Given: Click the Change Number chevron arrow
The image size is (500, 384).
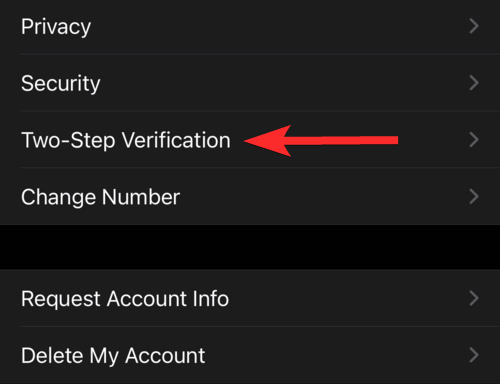Looking at the screenshot, I should tap(474, 196).
